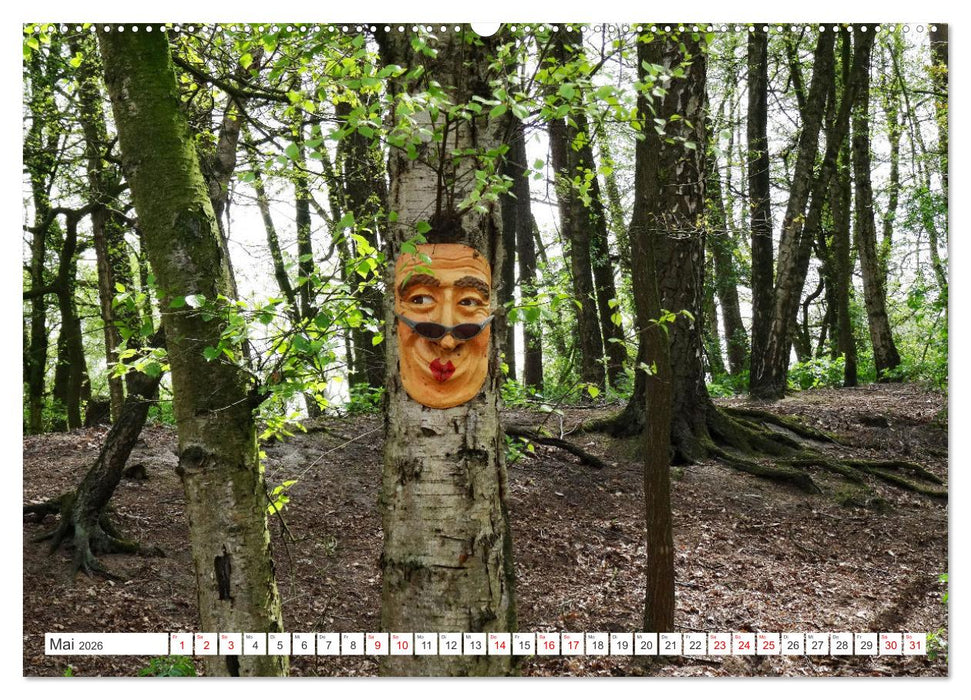Select day 1 in the calendar strip

pyautogui.click(x=182, y=644)
